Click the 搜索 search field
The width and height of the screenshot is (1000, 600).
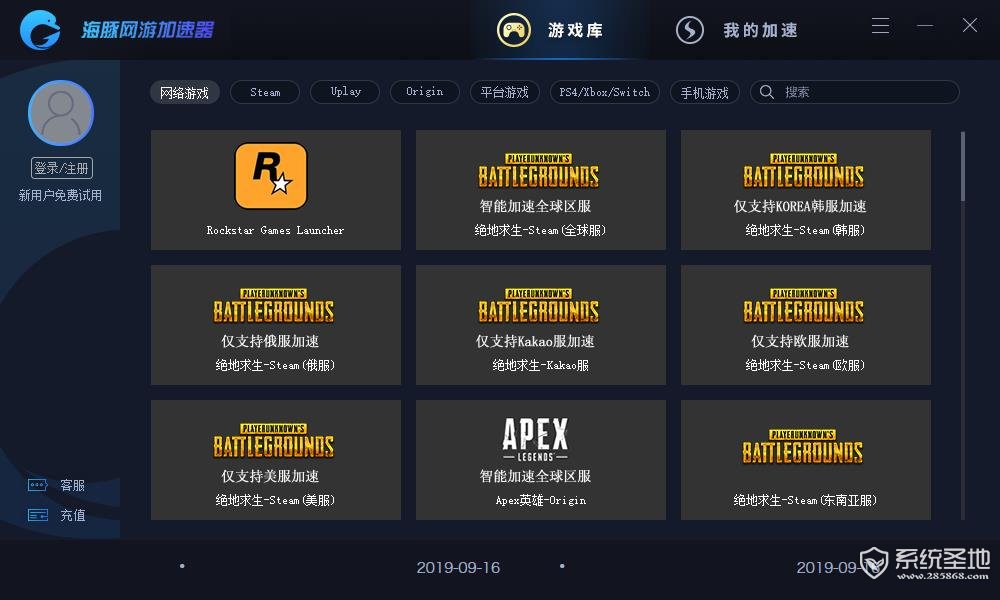[855, 92]
